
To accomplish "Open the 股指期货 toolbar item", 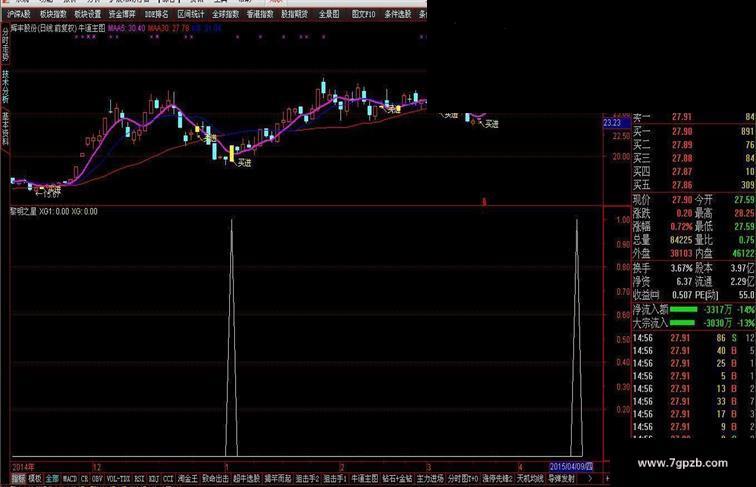I will pos(295,14).
